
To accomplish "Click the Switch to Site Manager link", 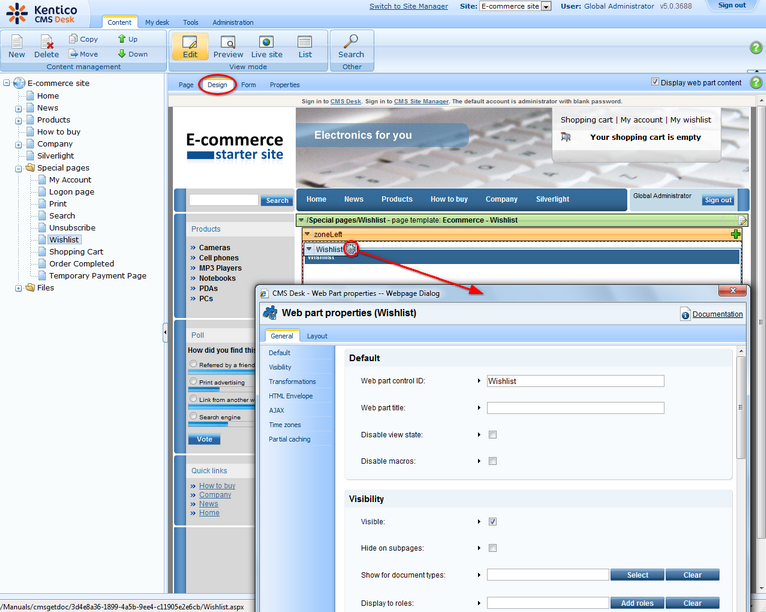I will [x=408, y=6].
